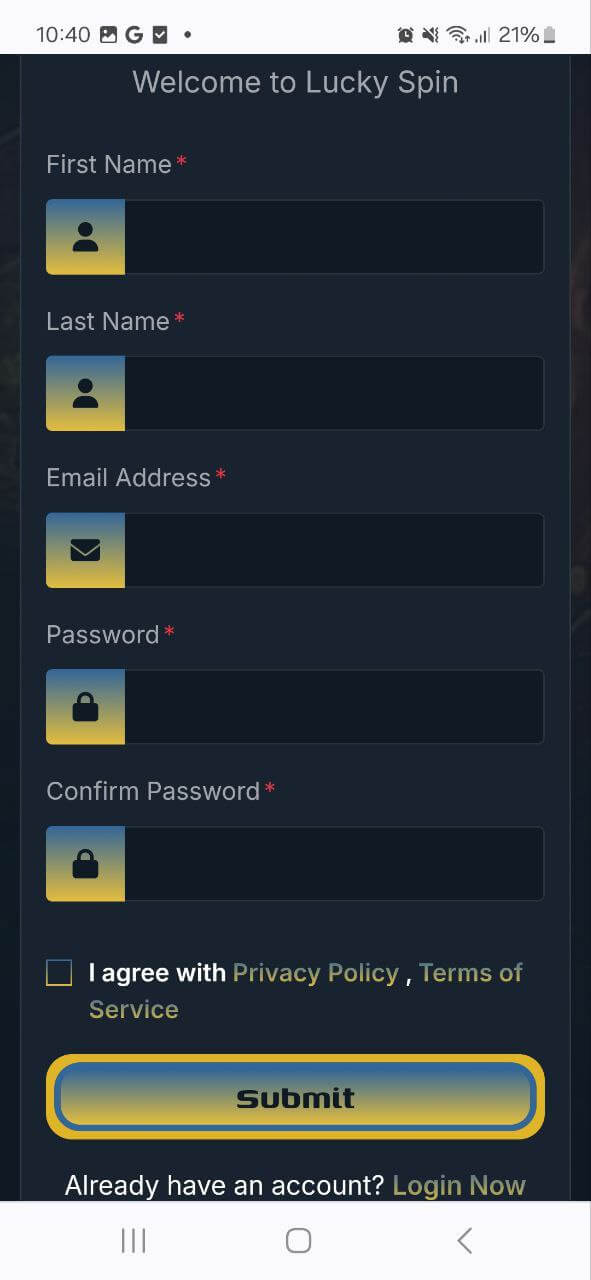
Task: Tap the person icon beside First Name
Action: coord(85,237)
